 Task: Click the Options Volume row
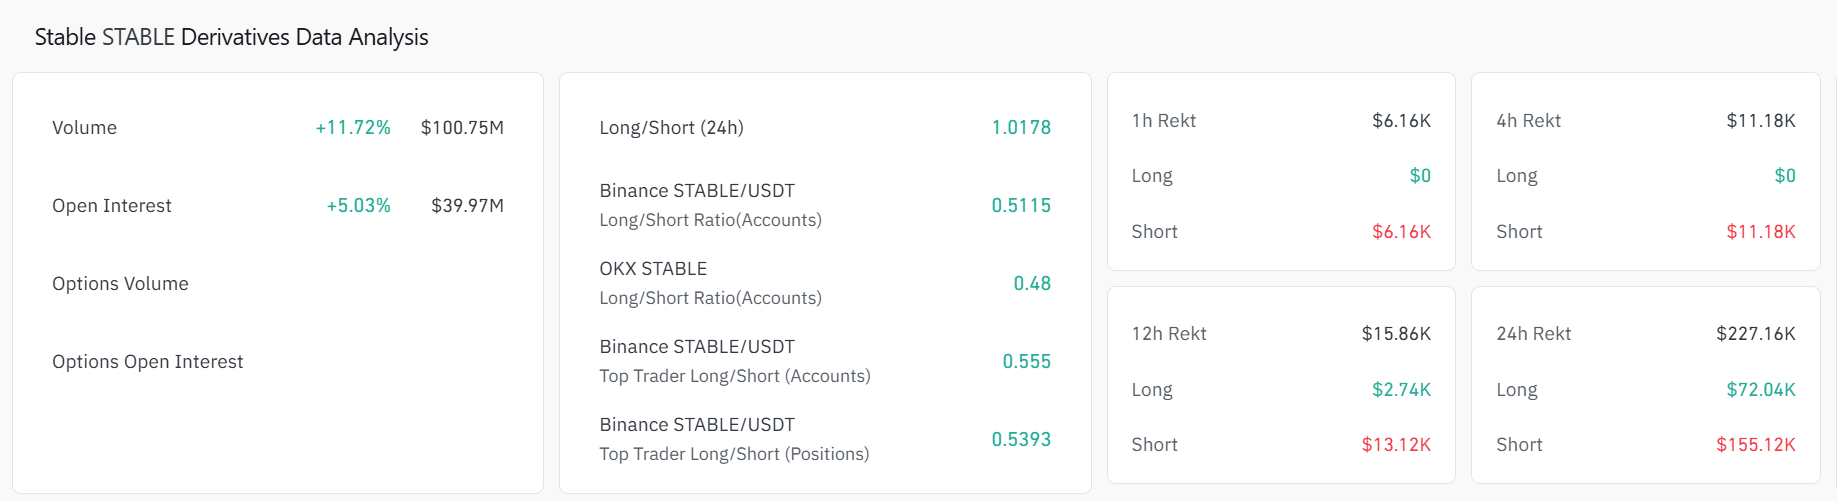pyautogui.click(x=120, y=284)
